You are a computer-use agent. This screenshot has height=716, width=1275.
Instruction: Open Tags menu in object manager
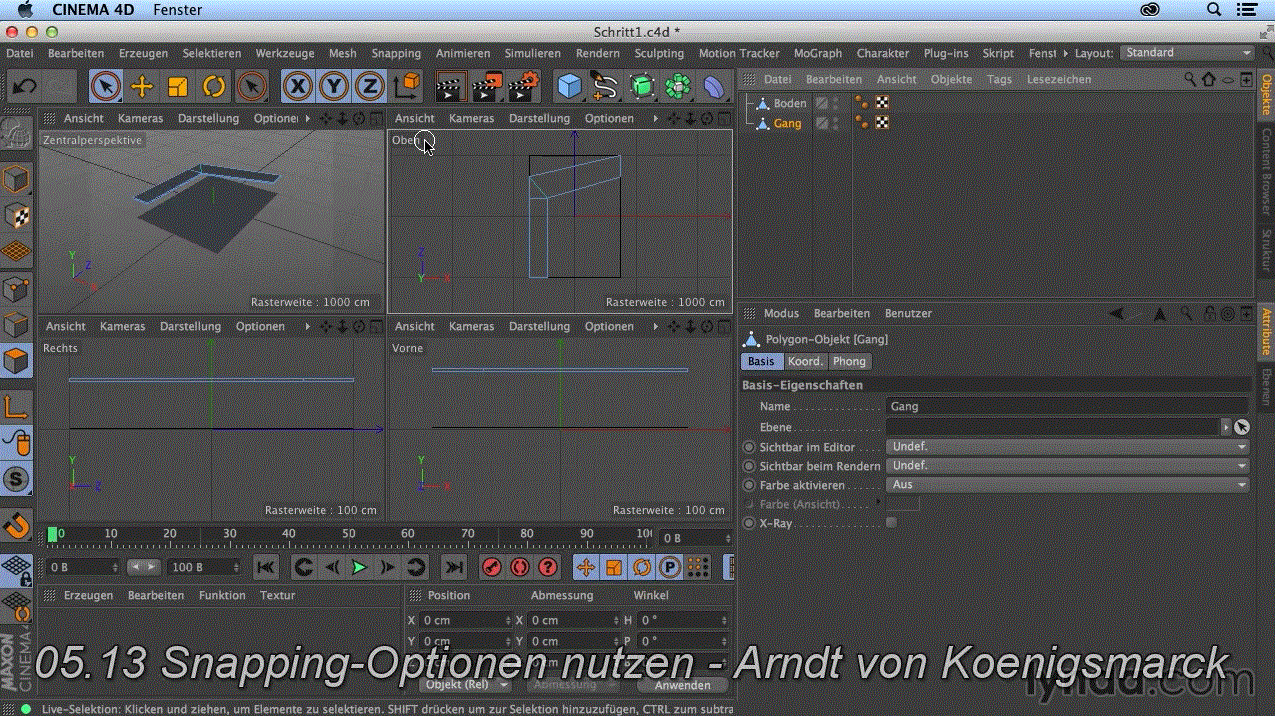pyautogui.click(x=999, y=79)
